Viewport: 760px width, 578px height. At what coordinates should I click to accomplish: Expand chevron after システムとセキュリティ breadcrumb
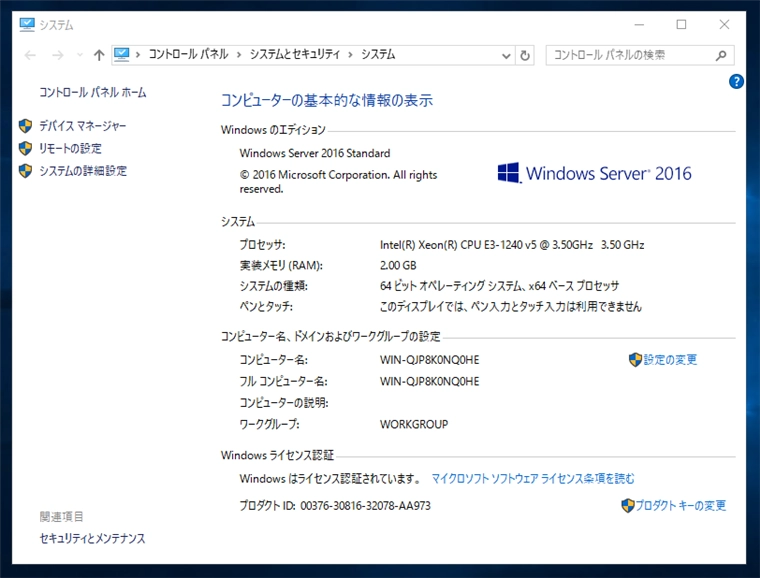[x=350, y=55]
